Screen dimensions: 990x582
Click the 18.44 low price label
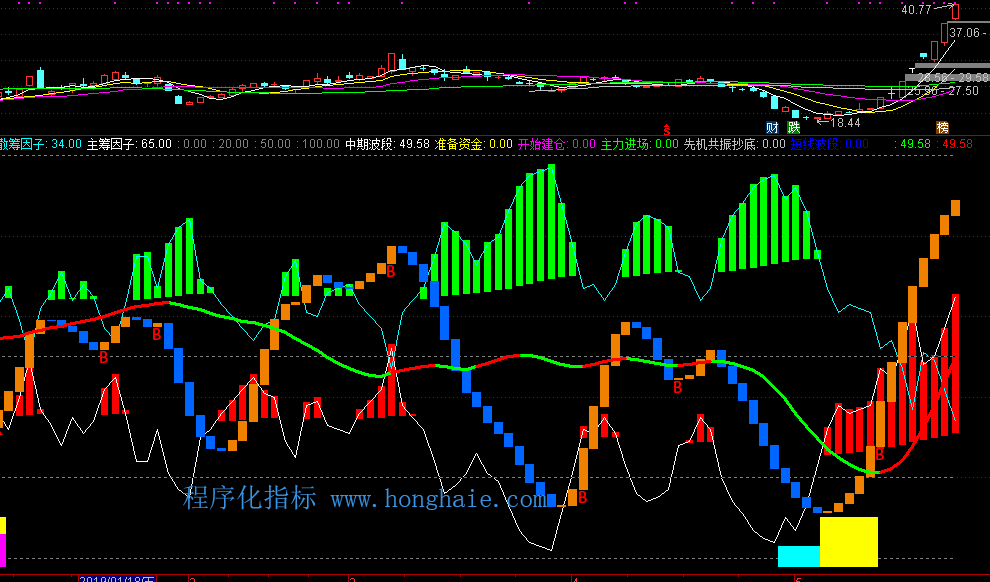click(845, 123)
